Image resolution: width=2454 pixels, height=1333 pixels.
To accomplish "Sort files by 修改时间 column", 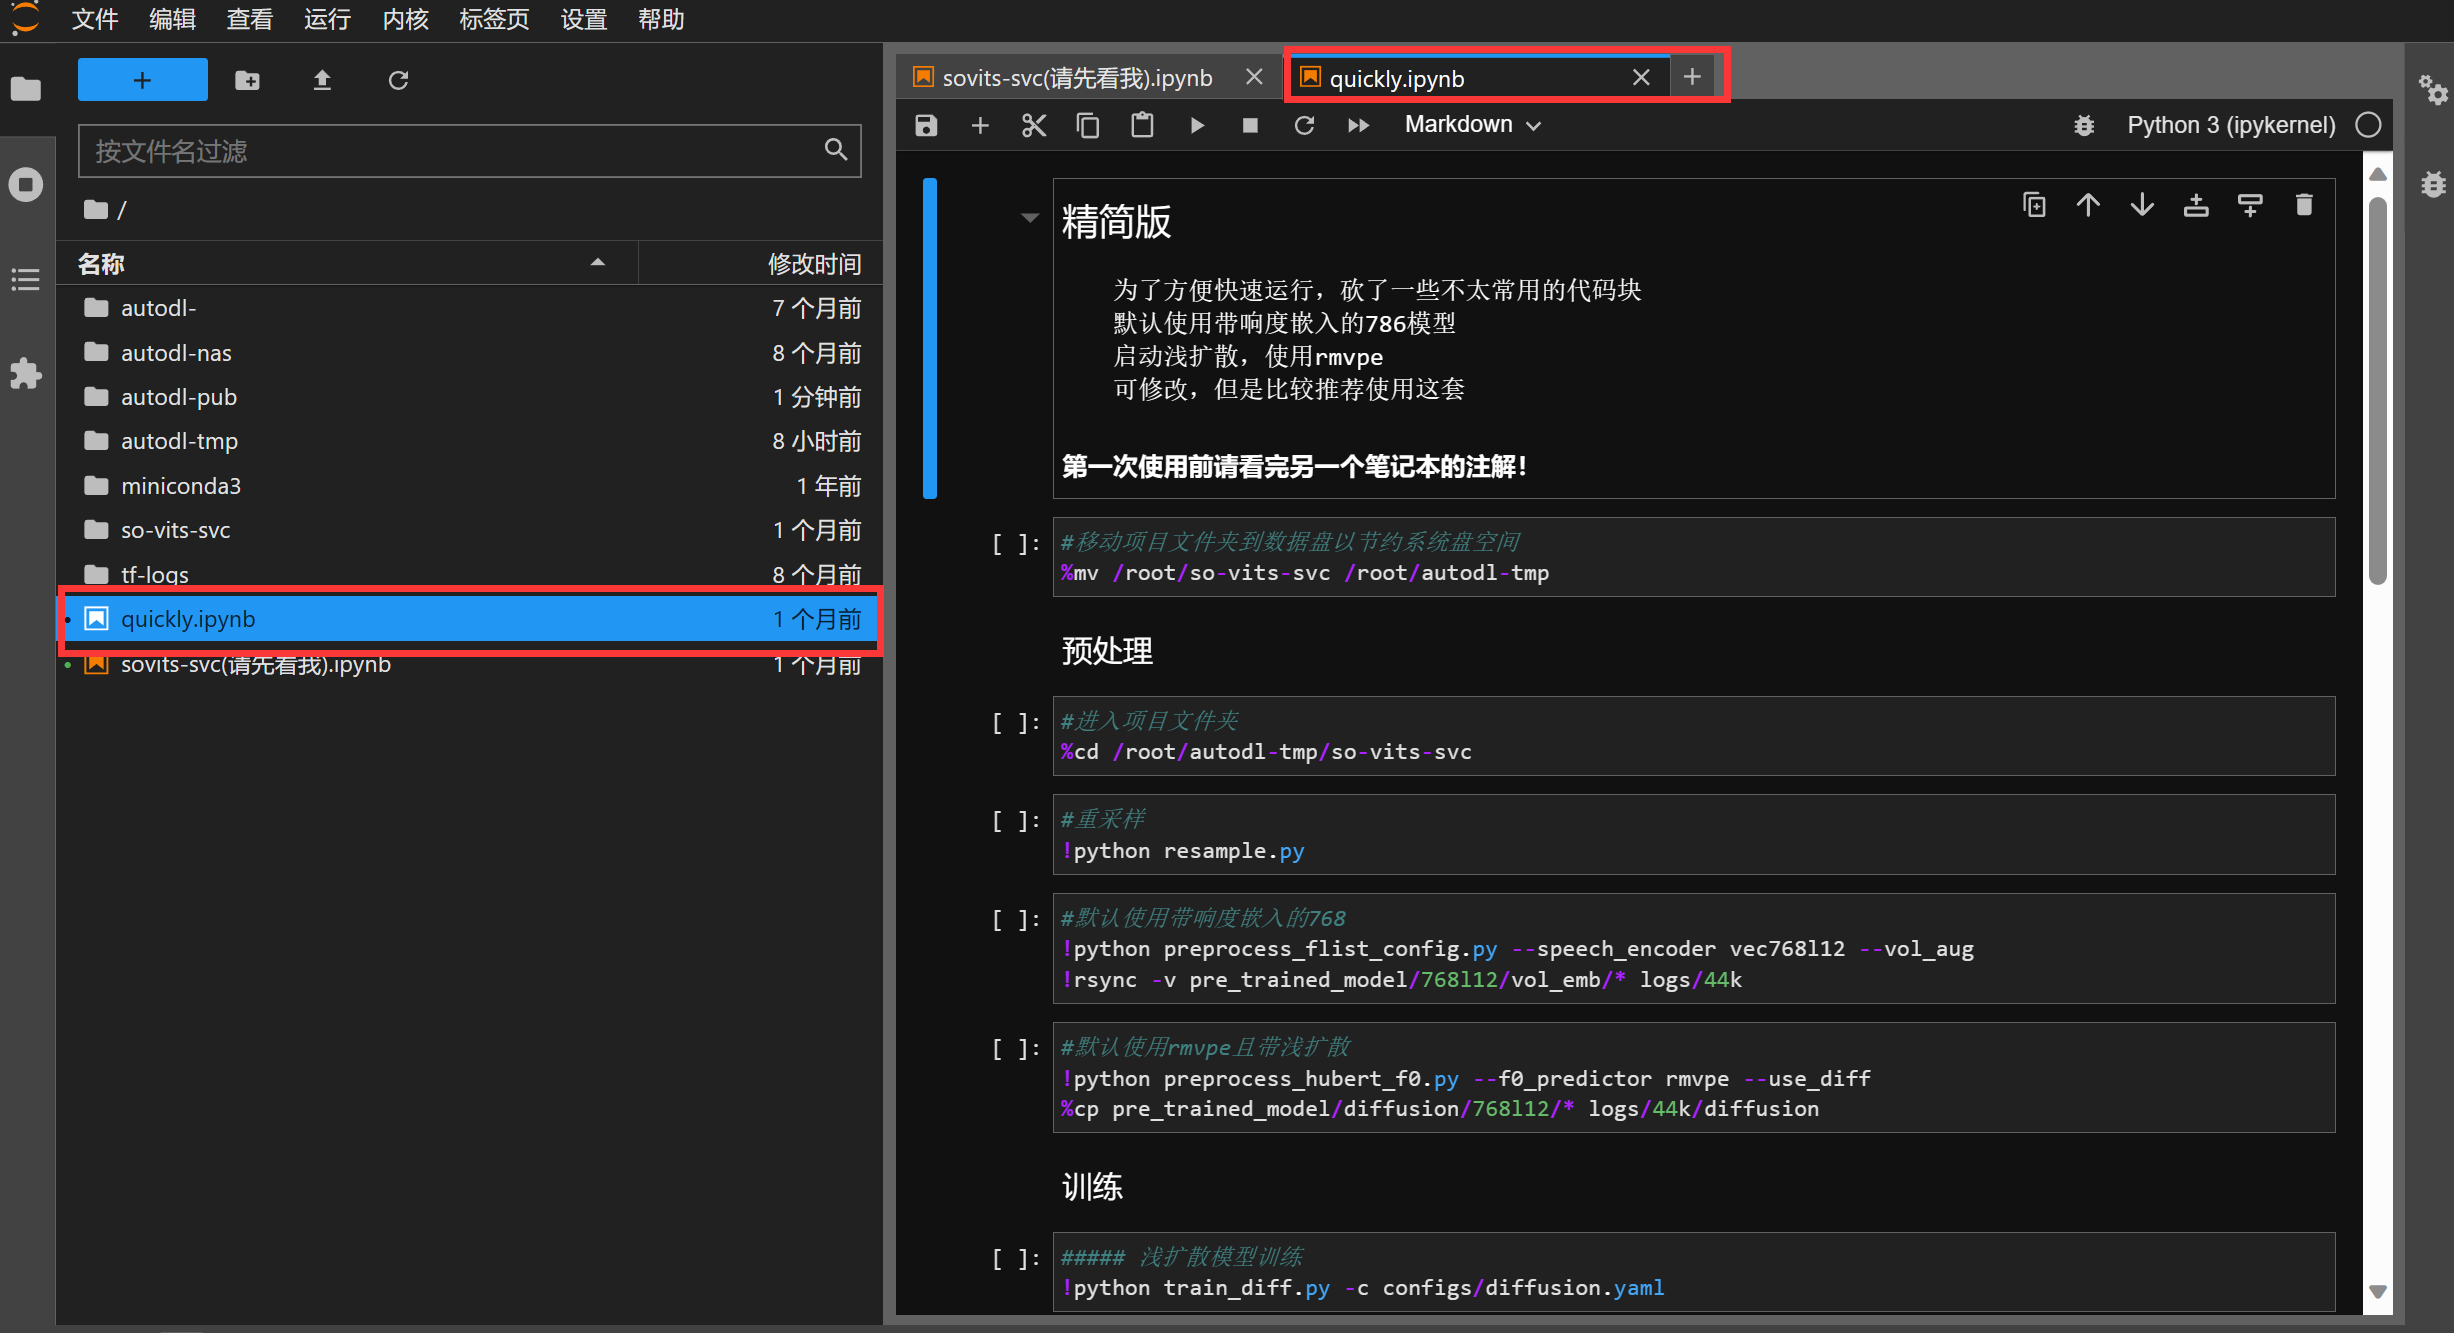I will (x=760, y=264).
